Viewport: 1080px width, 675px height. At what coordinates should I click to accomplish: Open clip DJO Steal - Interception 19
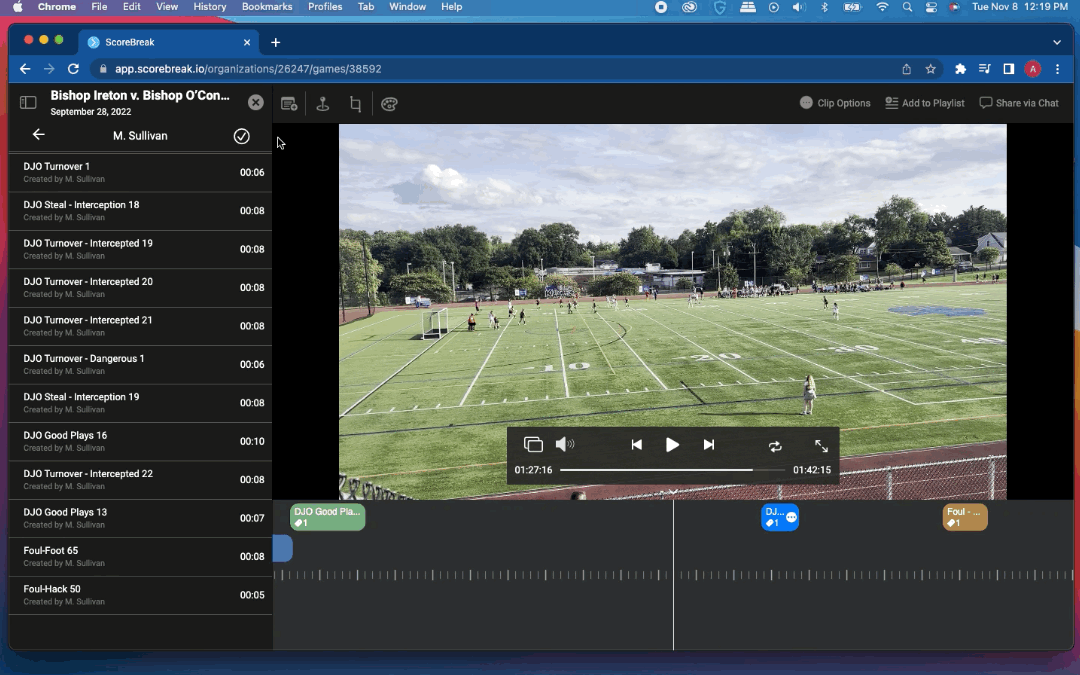(140, 403)
